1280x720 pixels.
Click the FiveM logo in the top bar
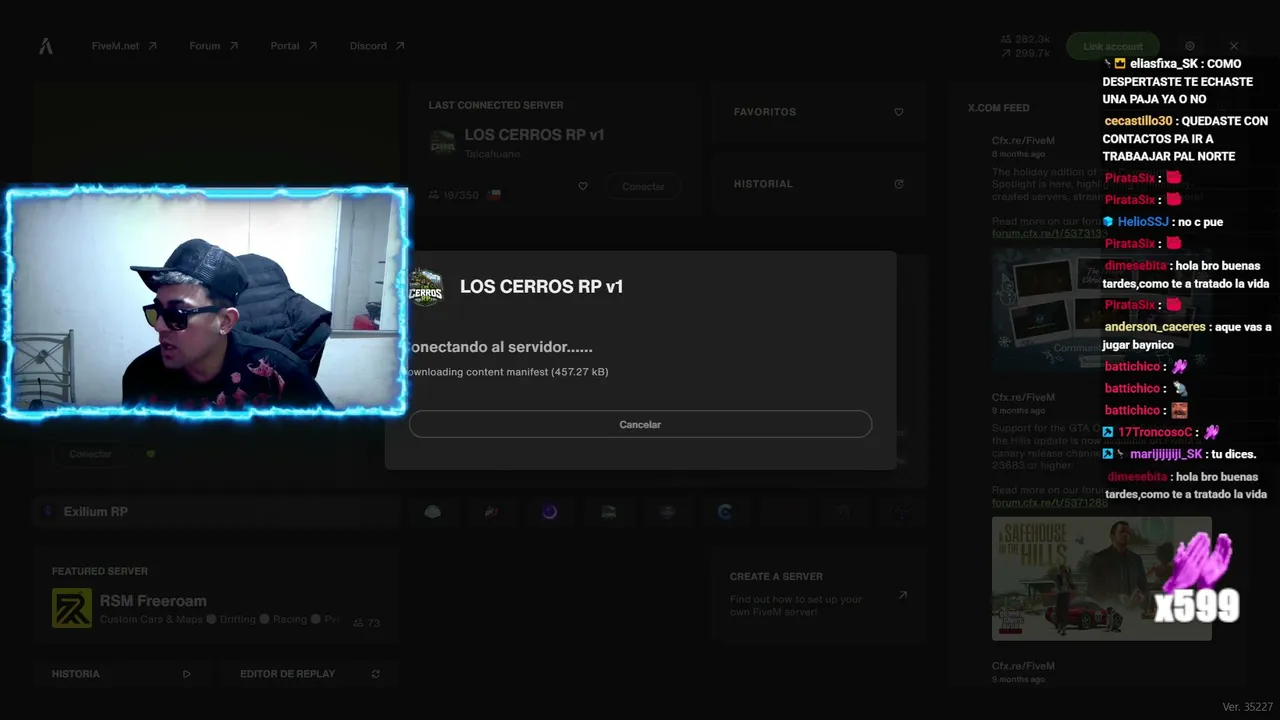(46, 46)
